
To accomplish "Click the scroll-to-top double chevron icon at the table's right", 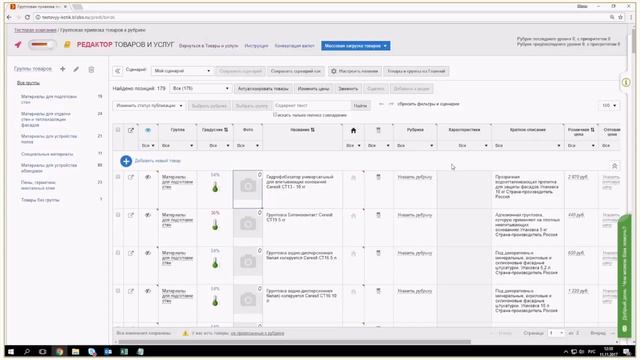I will 614,166.
